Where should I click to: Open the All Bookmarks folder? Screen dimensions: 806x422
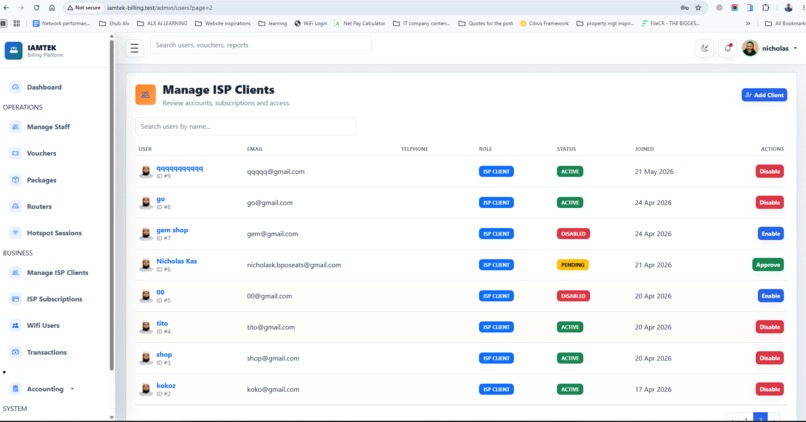[x=785, y=23]
